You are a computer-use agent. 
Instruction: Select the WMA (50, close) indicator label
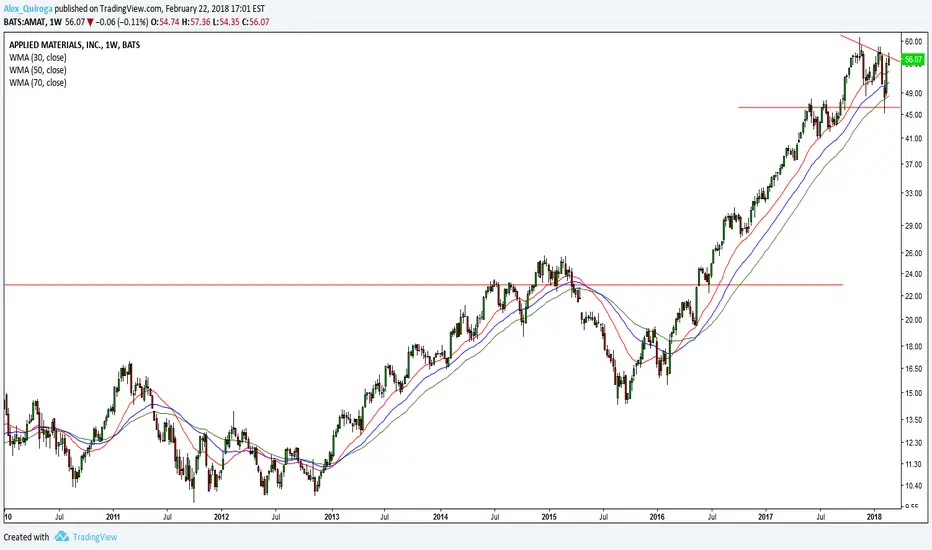coord(37,70)
